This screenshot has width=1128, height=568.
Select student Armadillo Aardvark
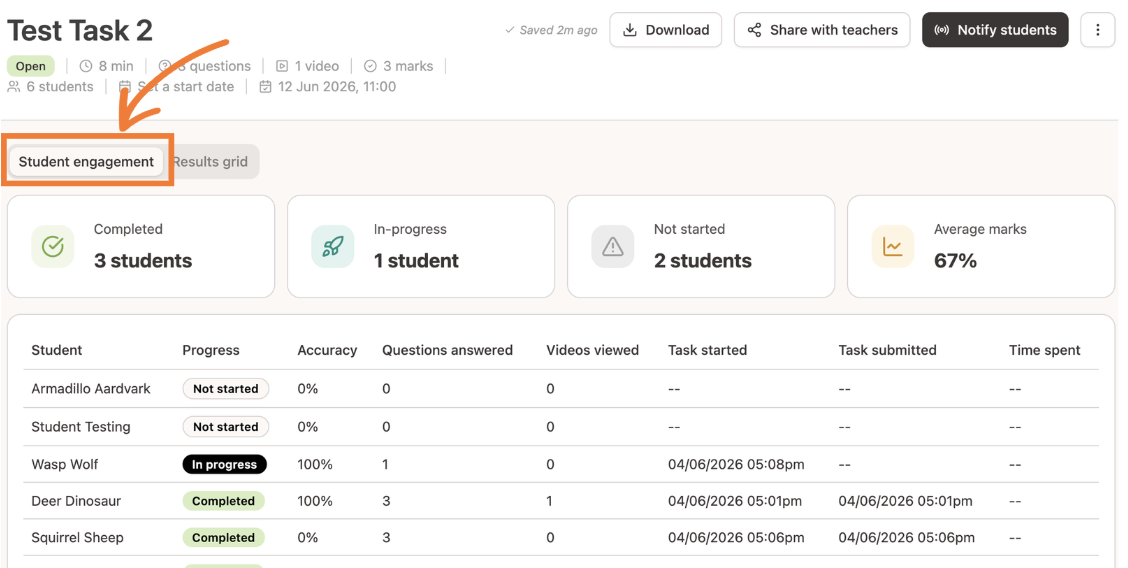click(x=91, y=388)
